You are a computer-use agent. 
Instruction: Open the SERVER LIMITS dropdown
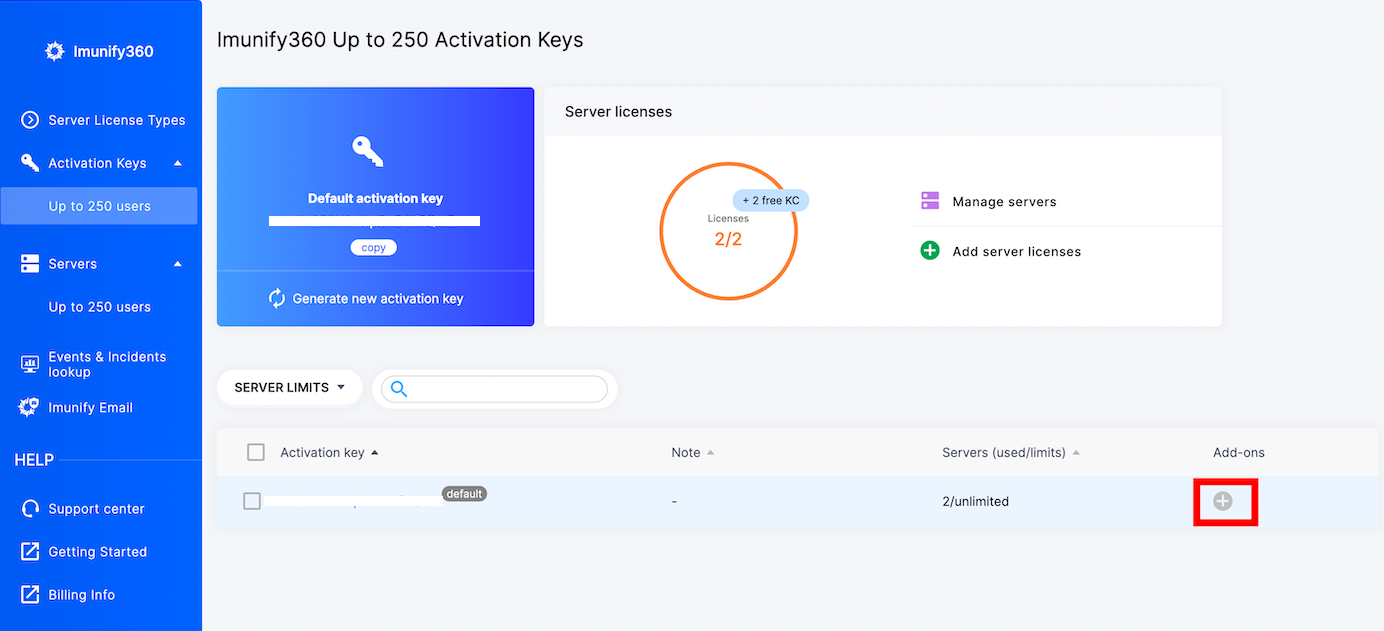289,387
